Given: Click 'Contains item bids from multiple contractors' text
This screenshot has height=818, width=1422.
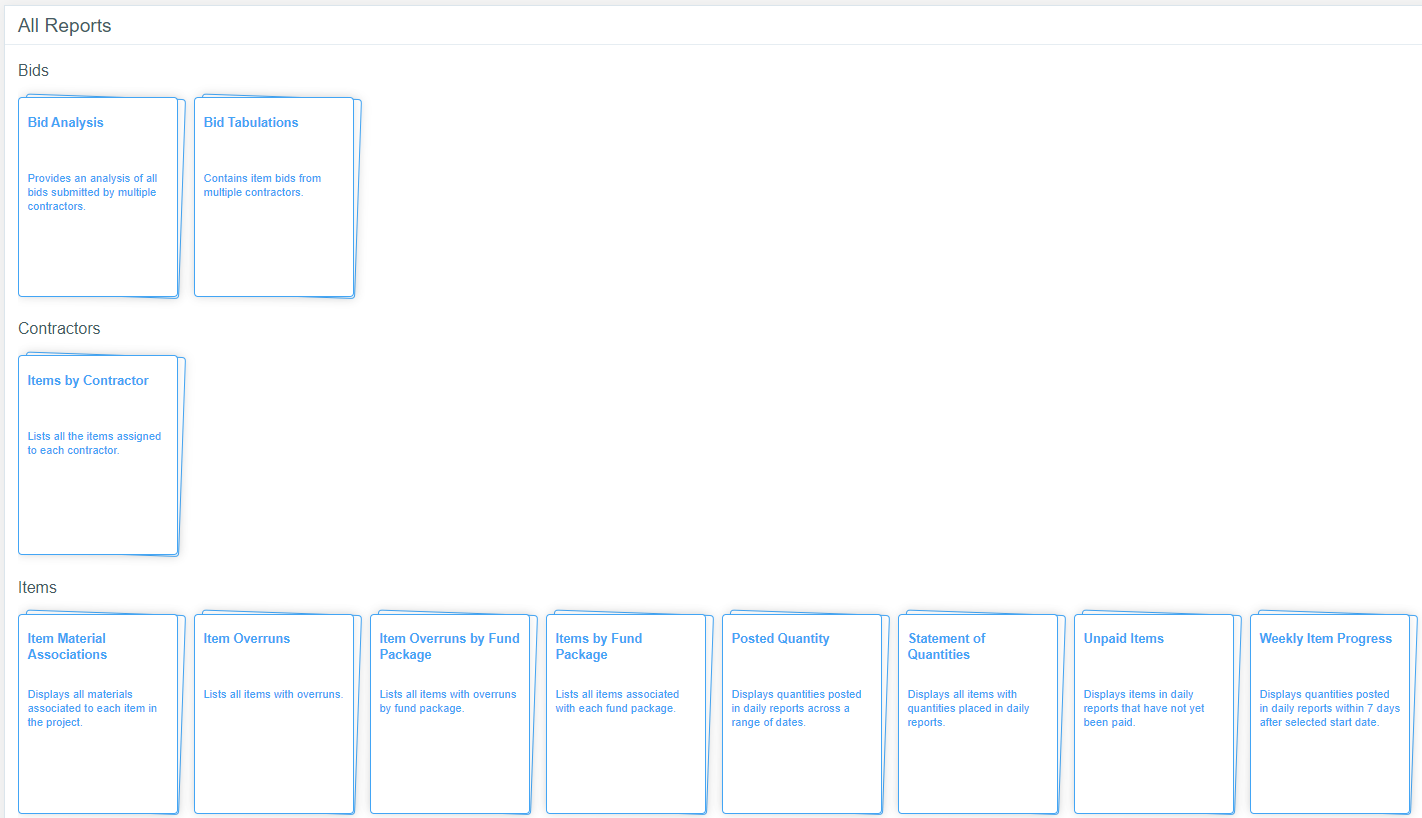Looking at the screenshot, I should tap(262, 186).
